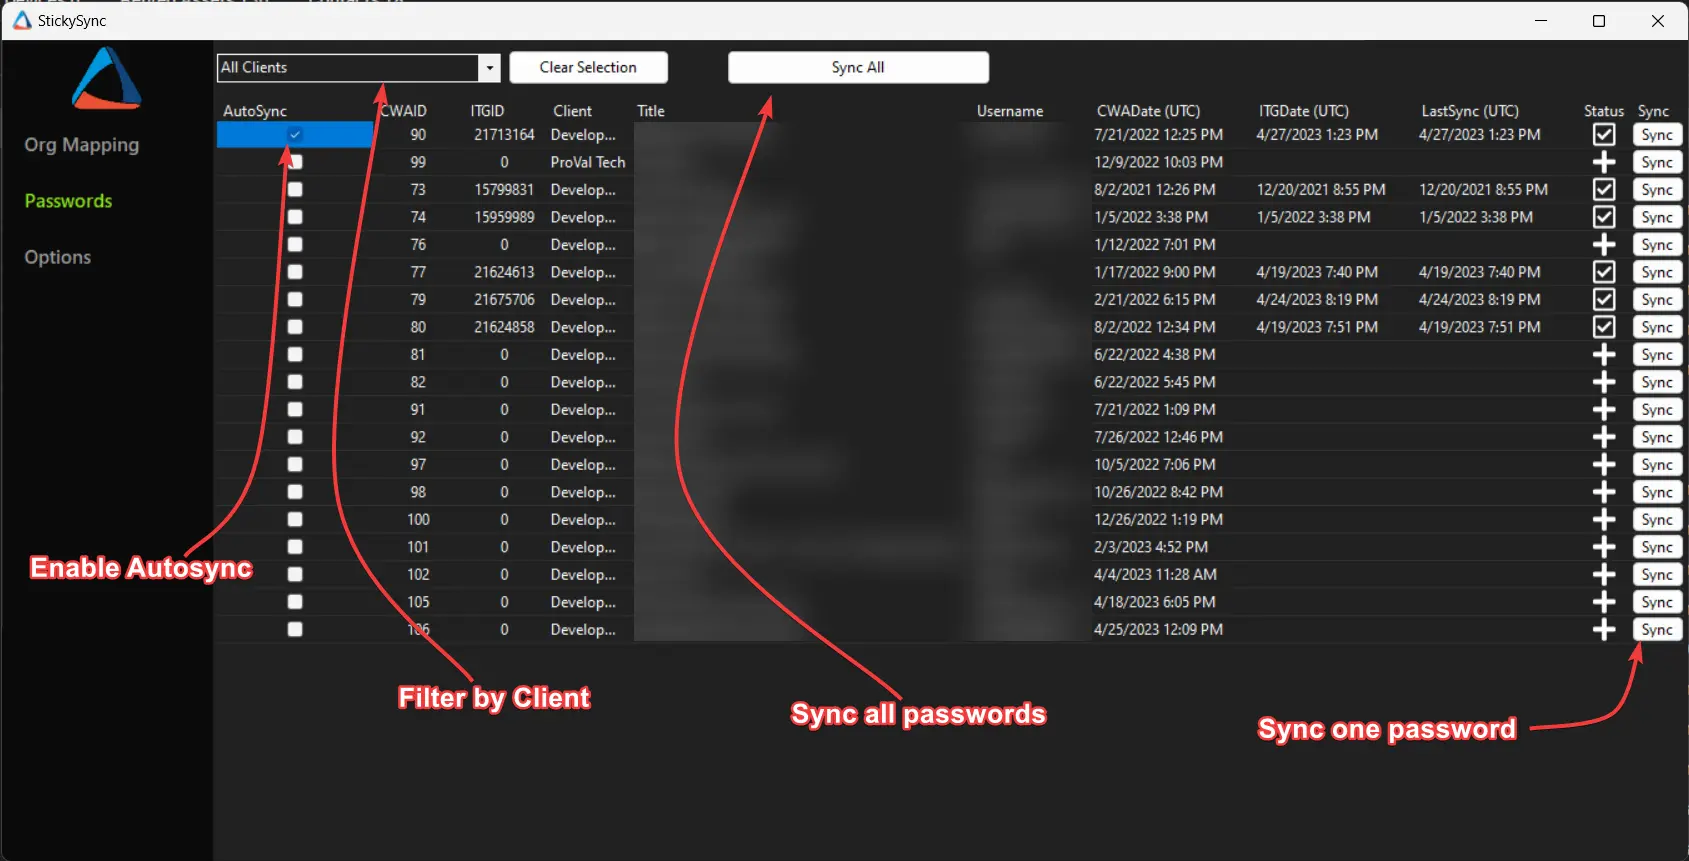The height and width of the screenshot is (861, 1689).
Task: Sort by the Client column header
Action: [x=572, y=111]
